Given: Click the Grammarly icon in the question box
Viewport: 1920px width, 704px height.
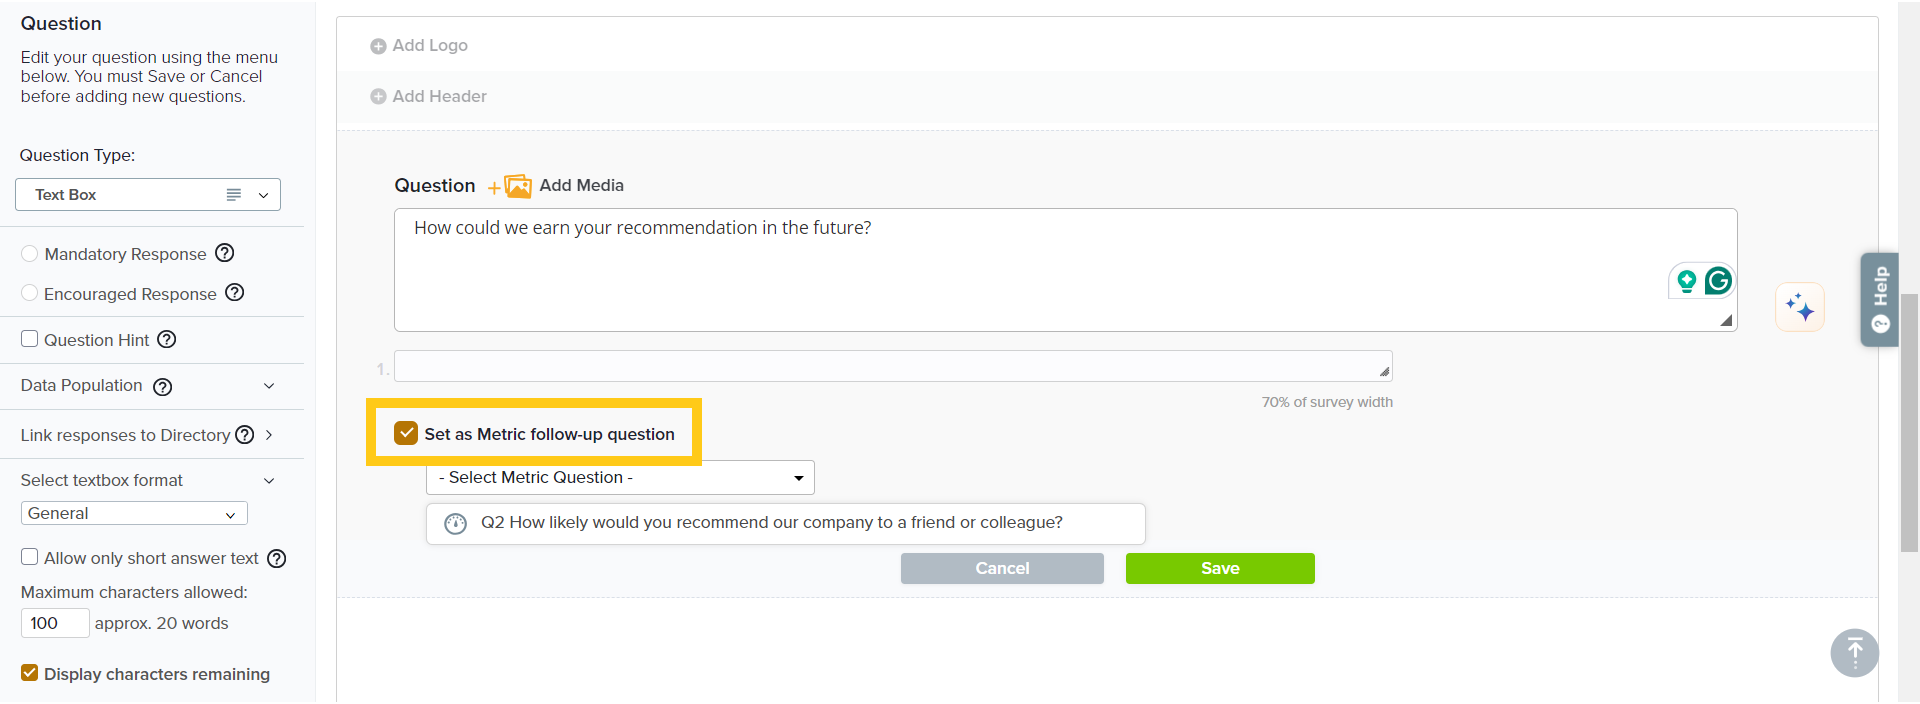Looking at the screenshot, I should 1718,281.
